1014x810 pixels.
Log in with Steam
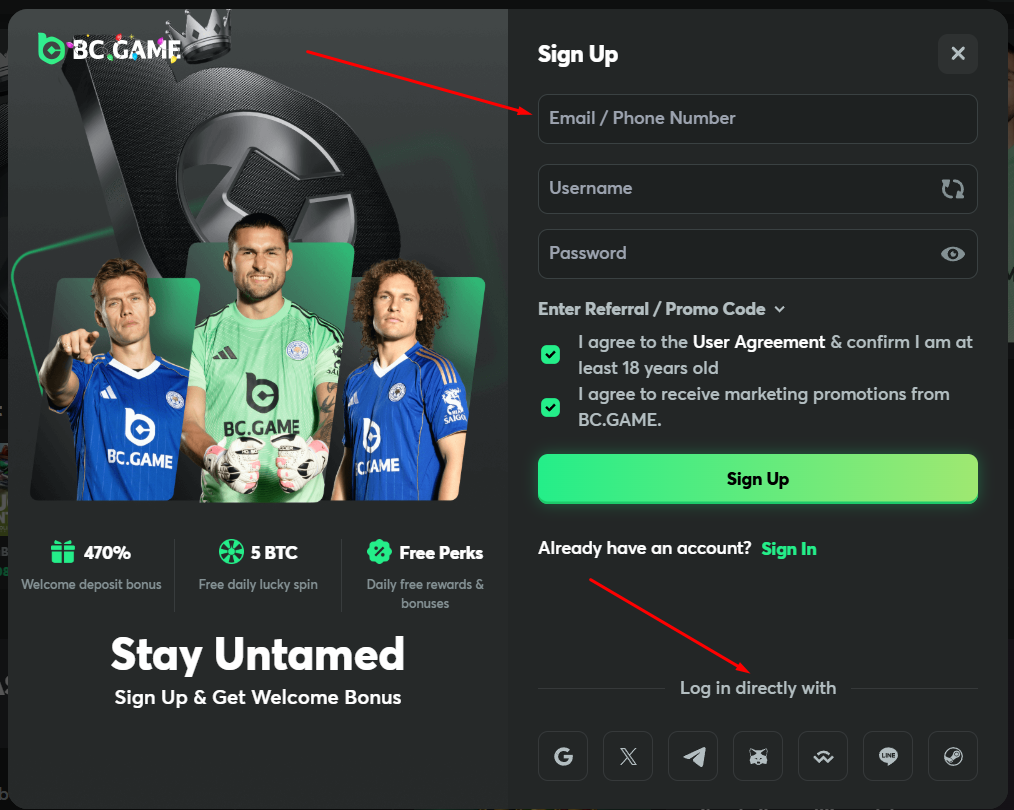pos(953,756)
